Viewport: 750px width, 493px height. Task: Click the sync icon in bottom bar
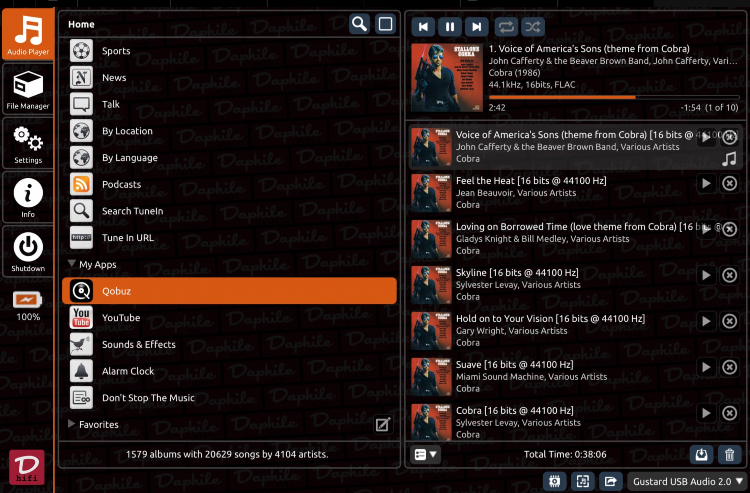(583, 482)
